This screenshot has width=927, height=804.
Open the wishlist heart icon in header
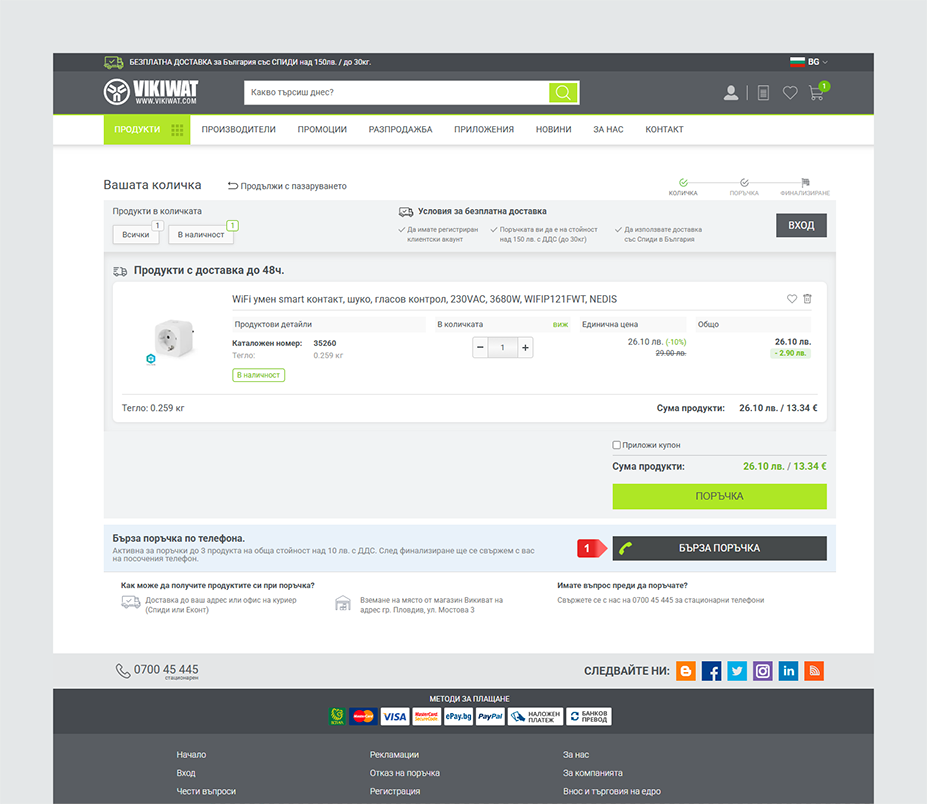(790, 93)
